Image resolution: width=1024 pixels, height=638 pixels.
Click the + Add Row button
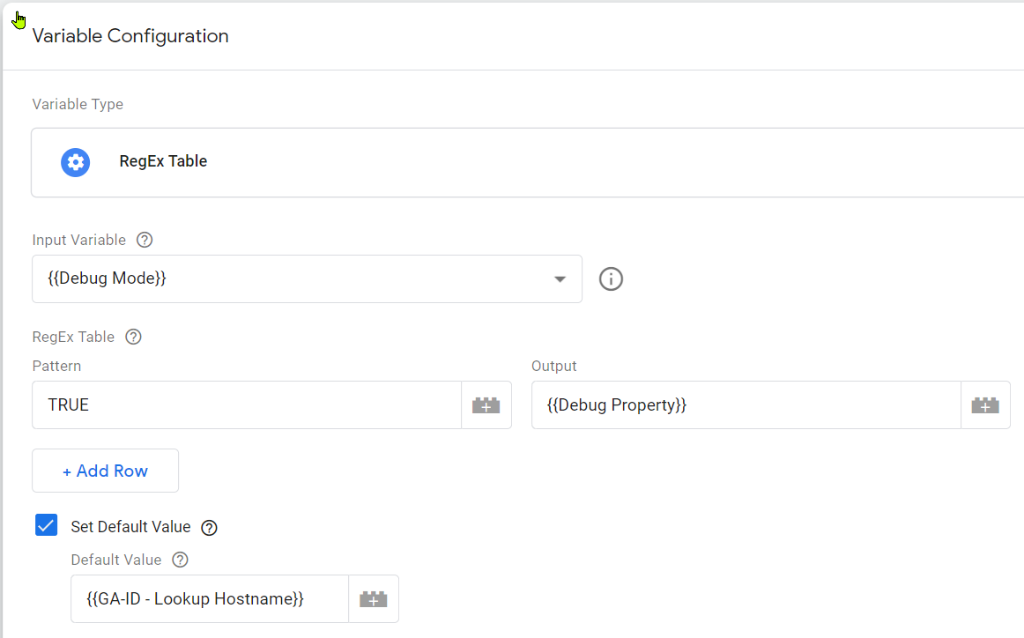[105, 471]
